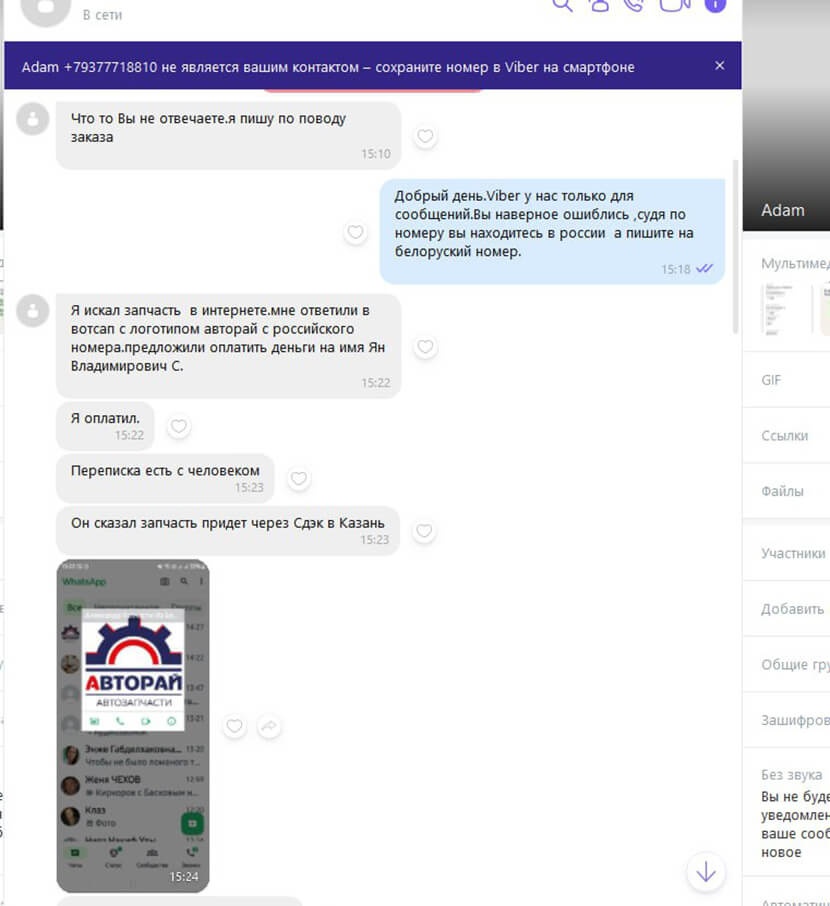The width and height of the screenshot is (830, 906).
Task: Start a video call with Adam
Action: tap(675, 4)
